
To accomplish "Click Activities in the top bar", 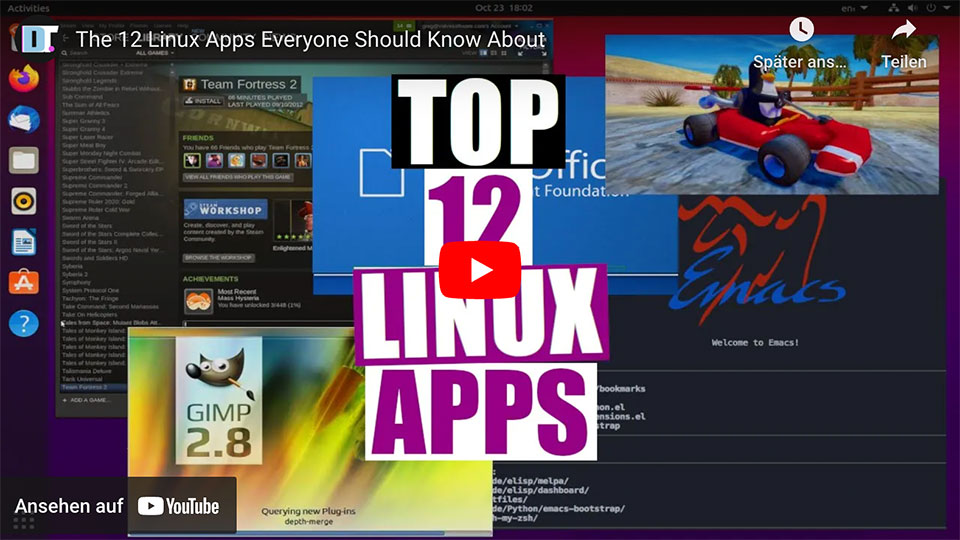I will coord(28,8).
